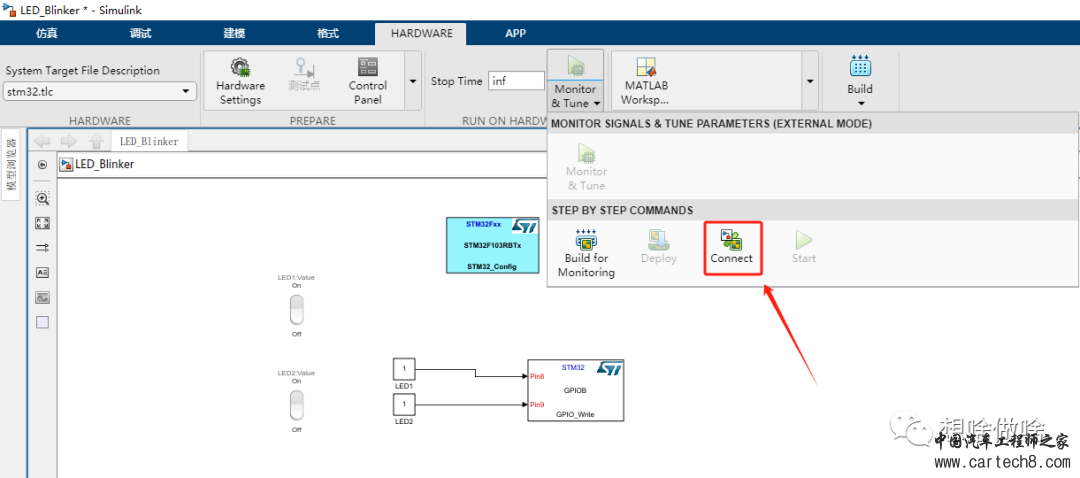Click the Image insert icon in the palette

pos(42,298)
